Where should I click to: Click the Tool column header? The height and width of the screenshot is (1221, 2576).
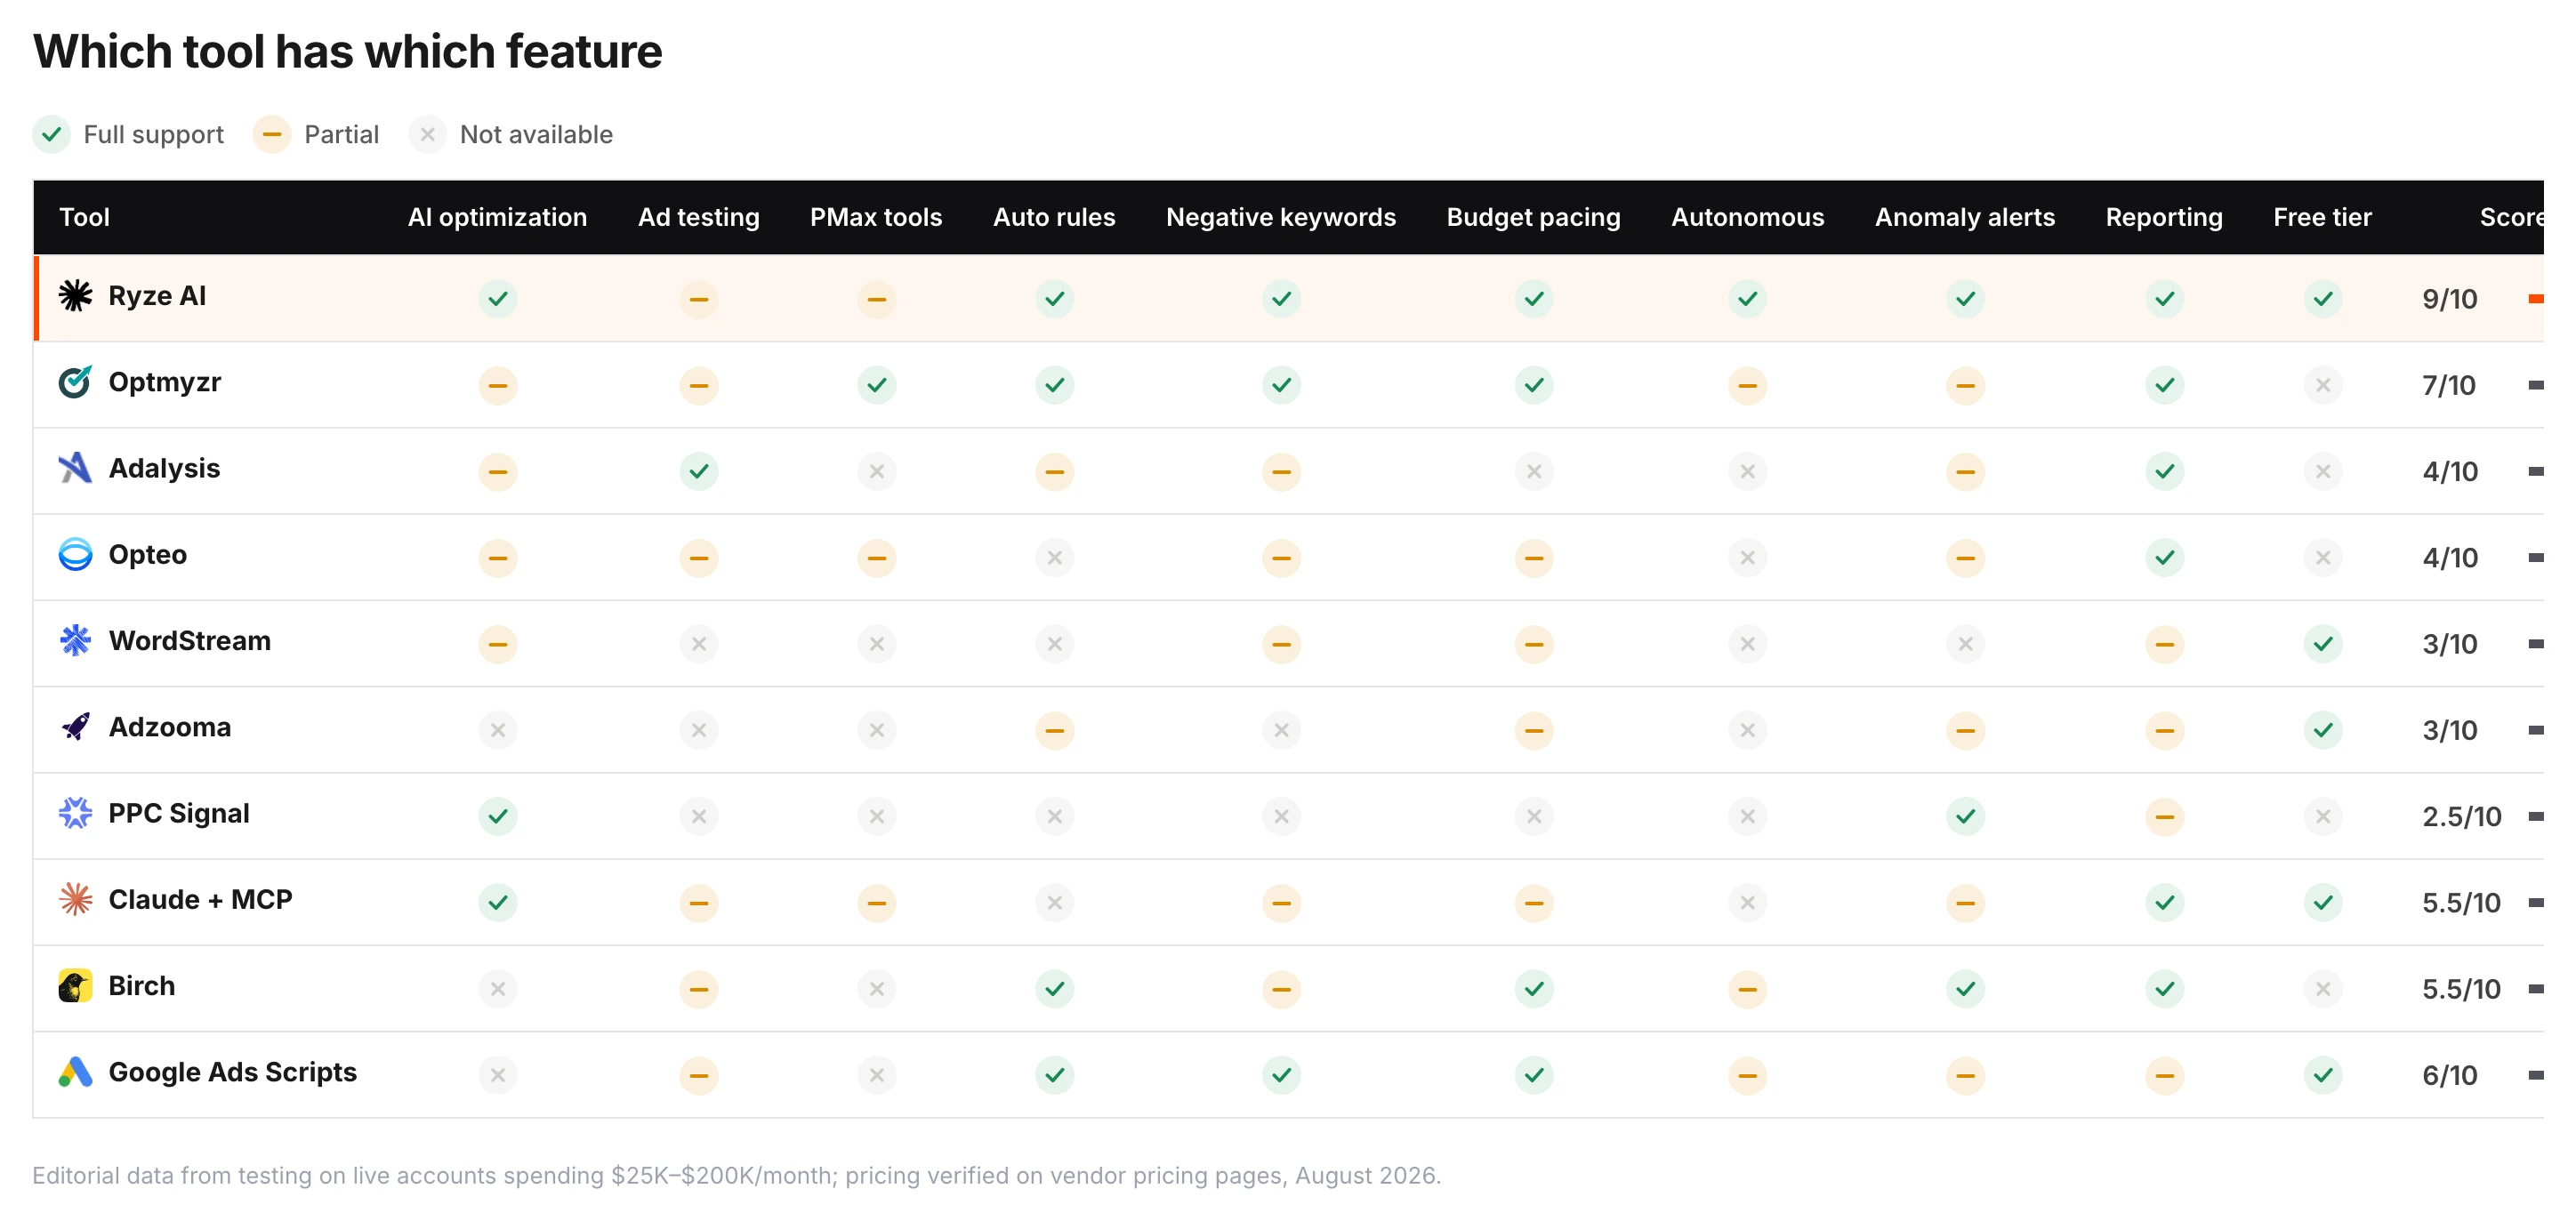pos(84,217)
